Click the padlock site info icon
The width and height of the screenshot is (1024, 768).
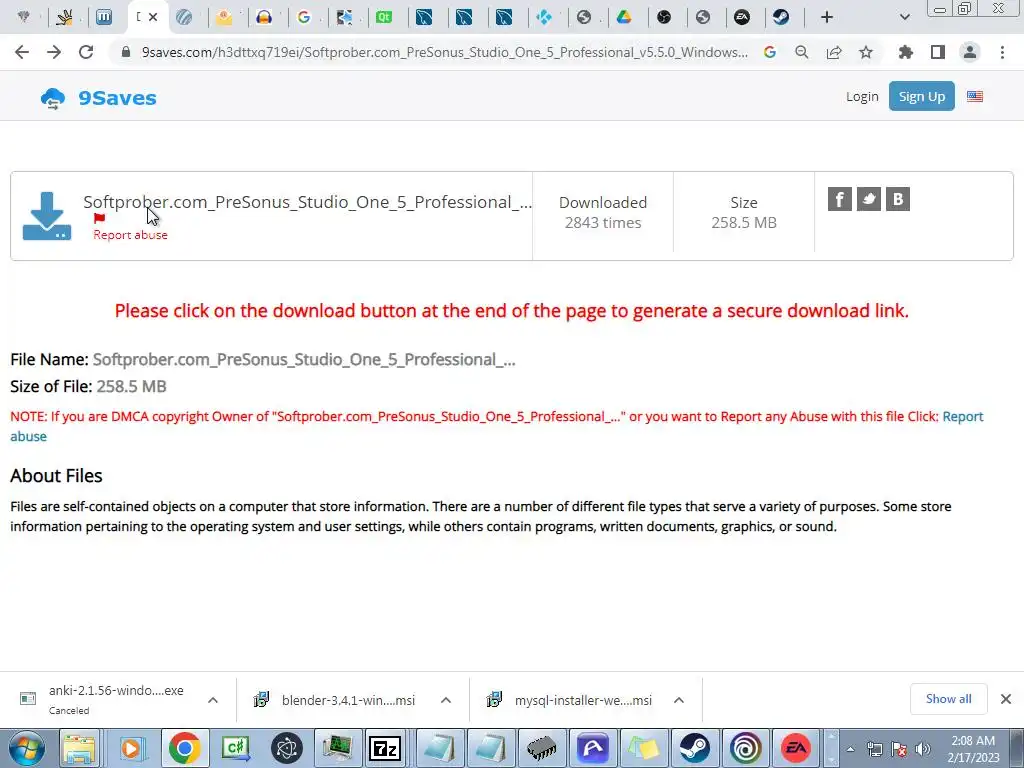pos(127,52)
